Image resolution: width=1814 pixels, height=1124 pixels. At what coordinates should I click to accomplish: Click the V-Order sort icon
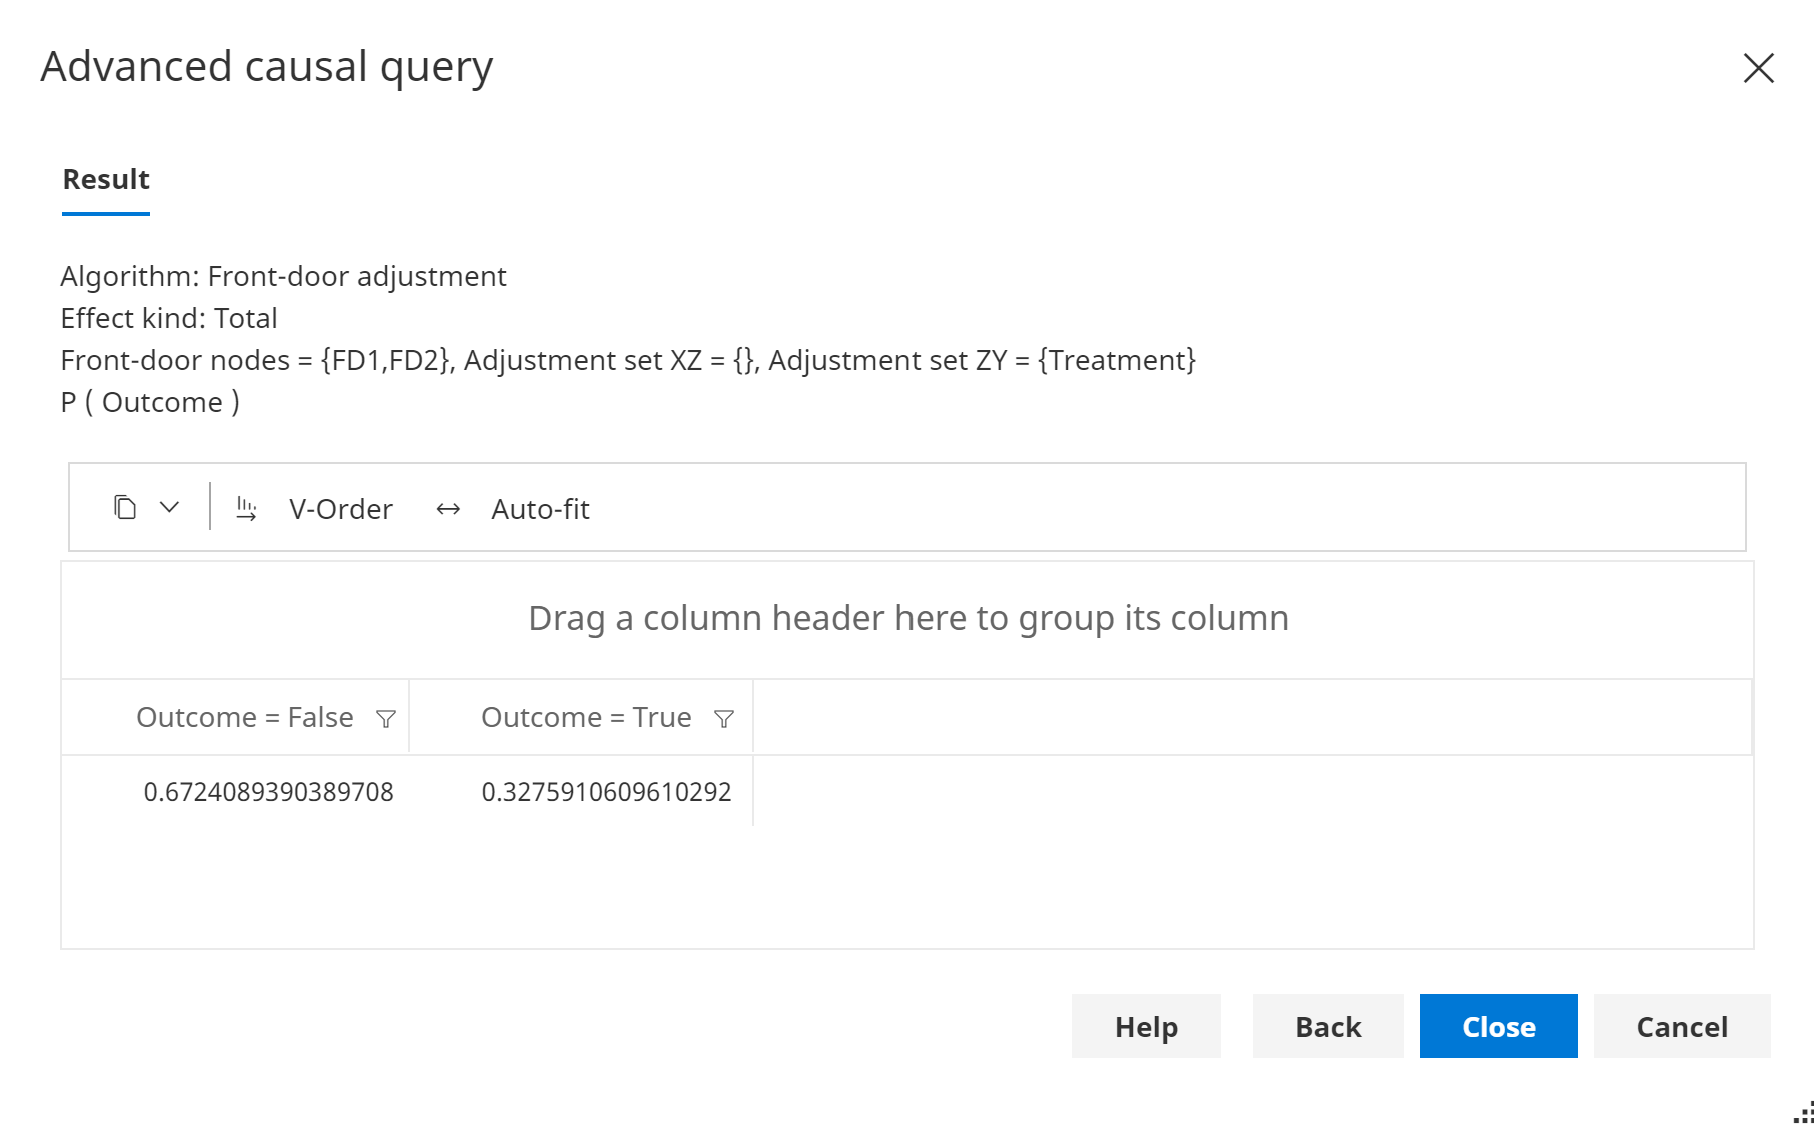click(246, 509)
